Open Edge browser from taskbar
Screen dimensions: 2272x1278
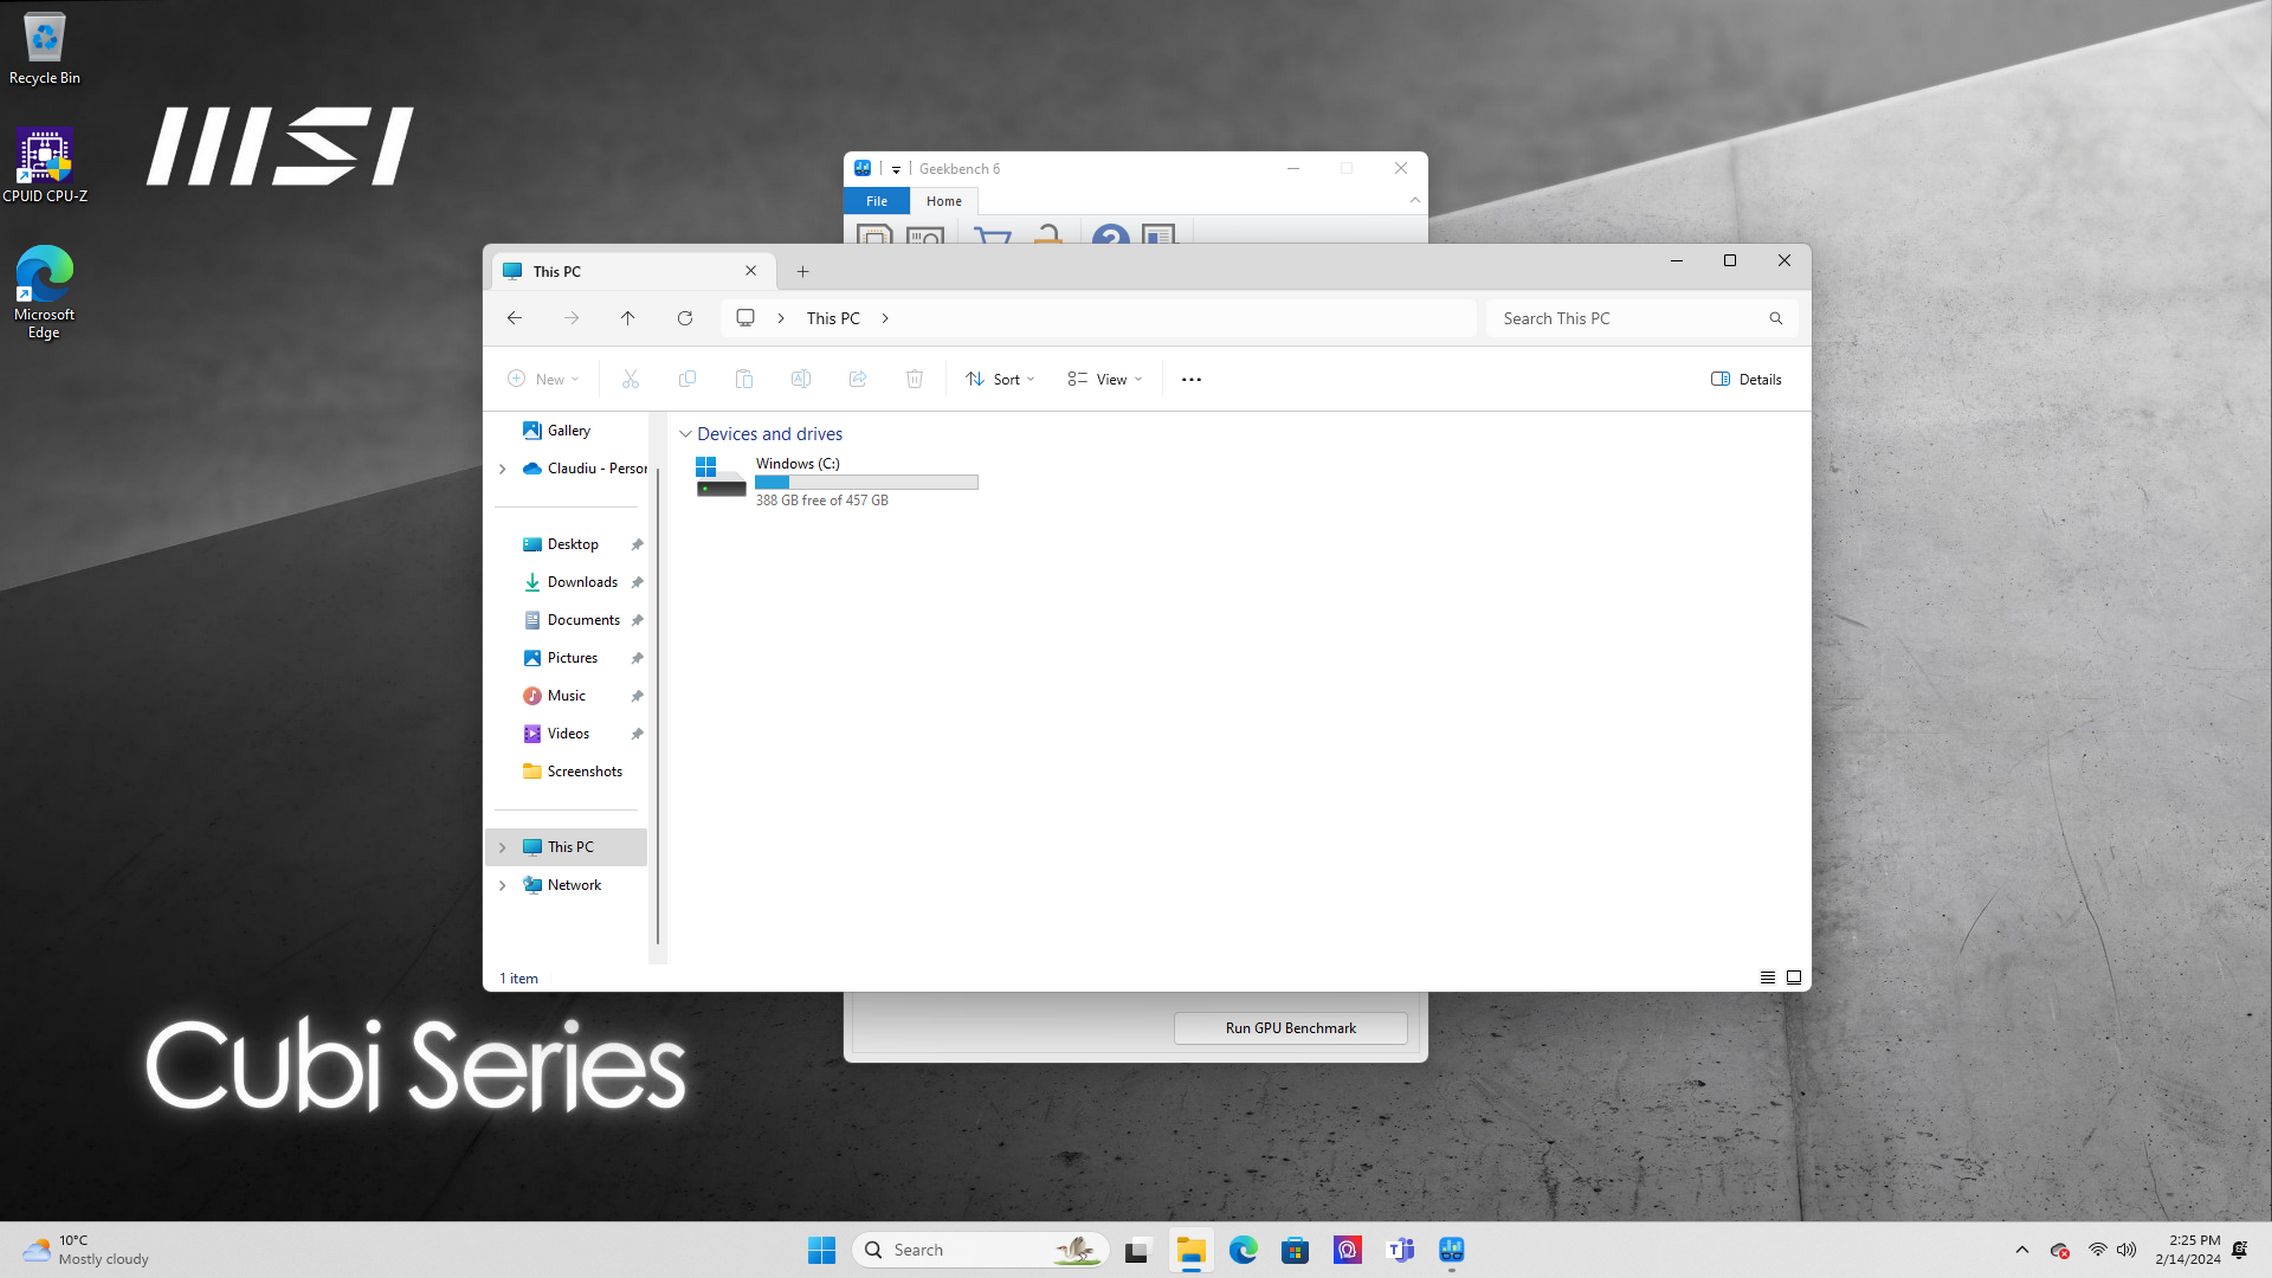coord(1243,1250)
